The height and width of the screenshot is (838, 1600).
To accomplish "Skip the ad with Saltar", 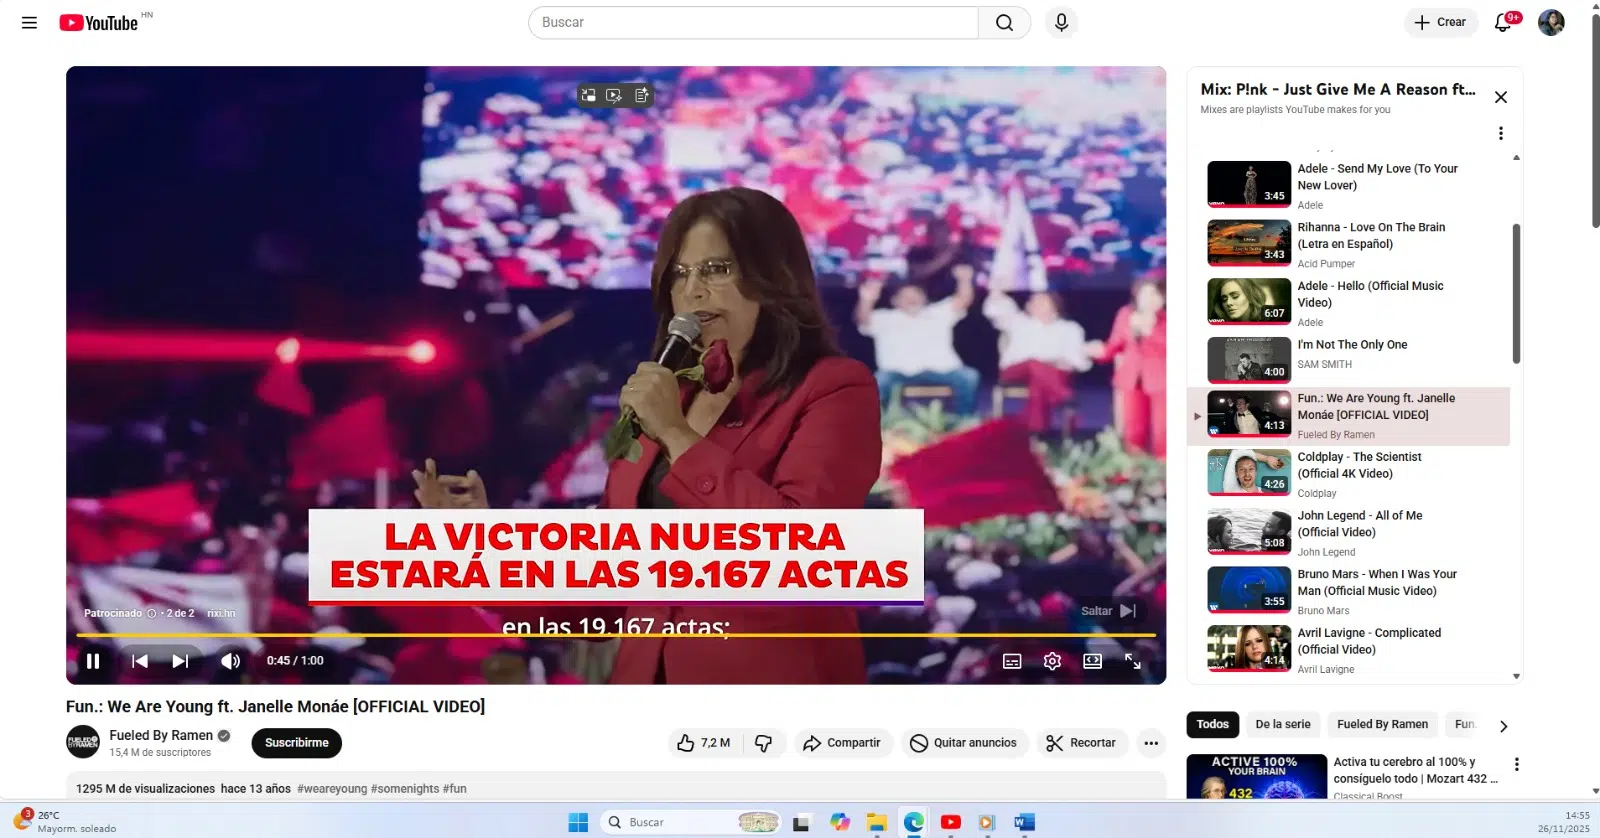I will 1108,611.
